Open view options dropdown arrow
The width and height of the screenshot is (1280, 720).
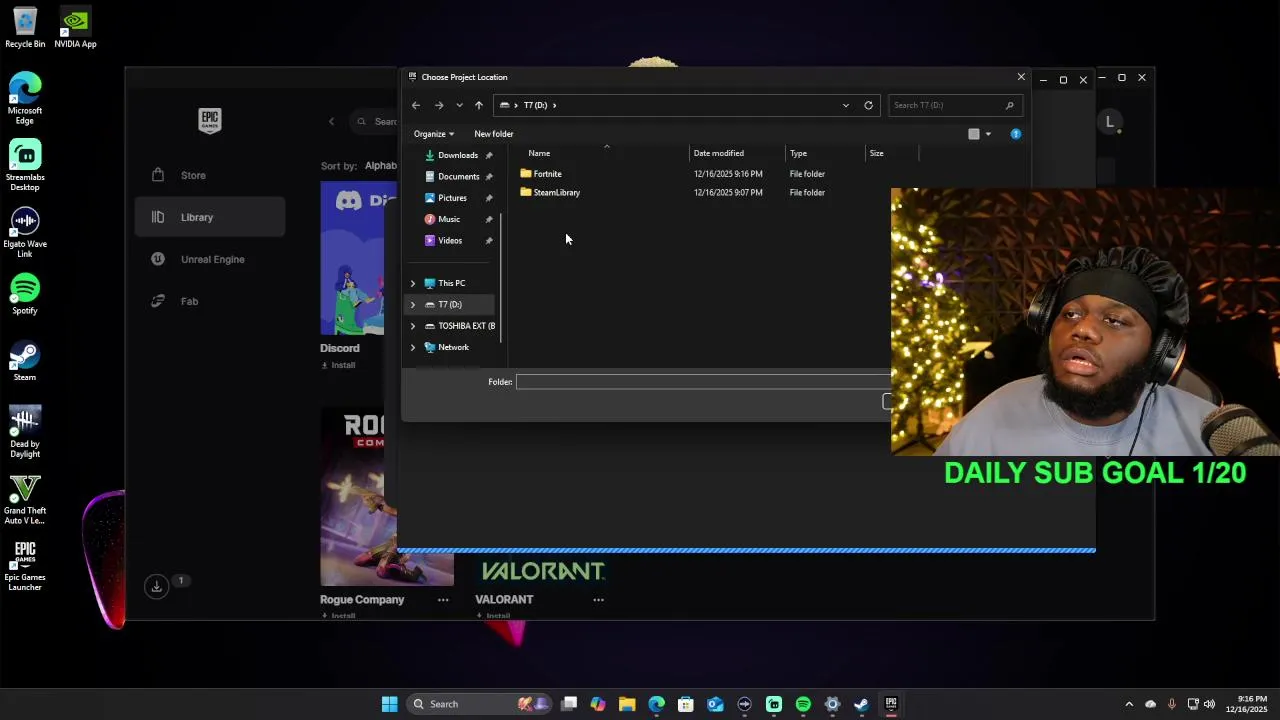[x=988, y=134]
